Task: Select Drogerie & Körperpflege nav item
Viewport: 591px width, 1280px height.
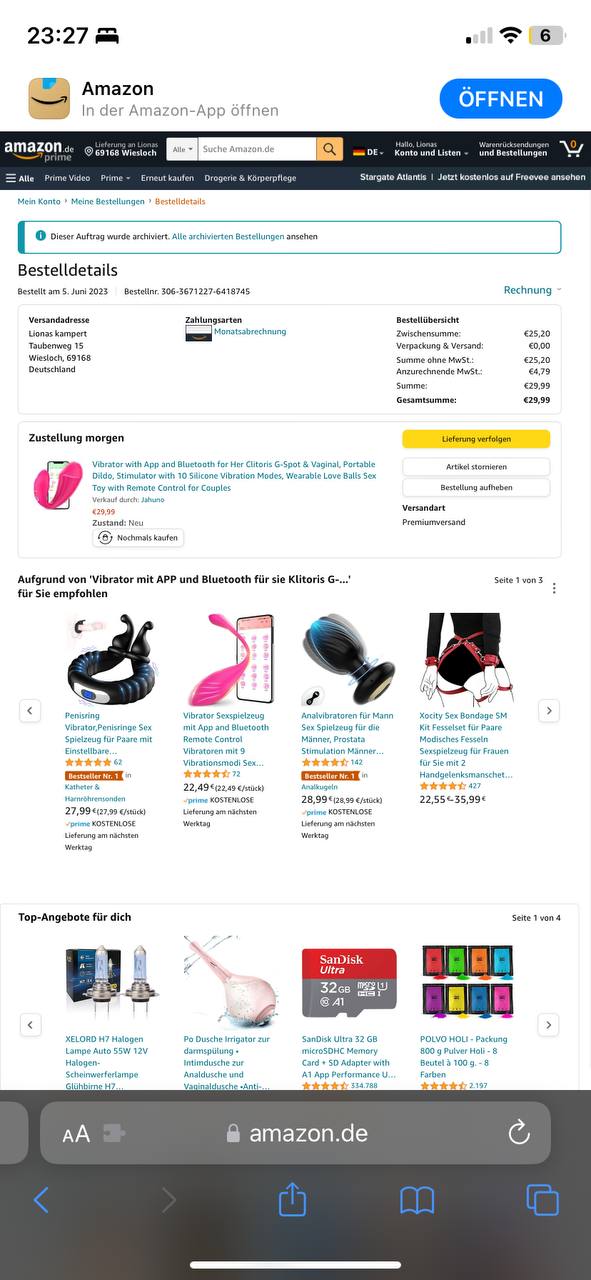Action: (250, 178)
